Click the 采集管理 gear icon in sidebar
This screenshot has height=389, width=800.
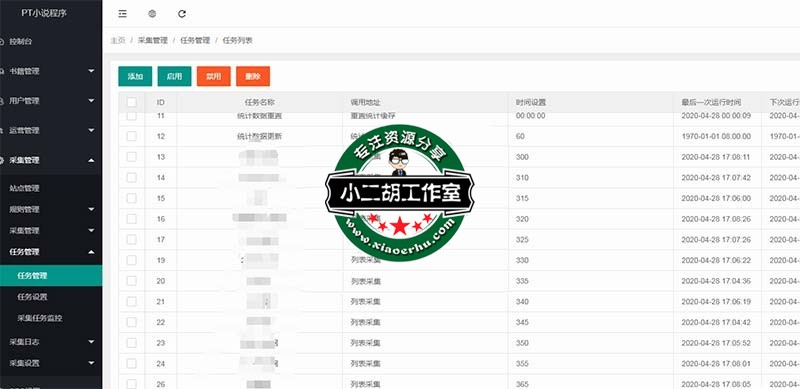coord(3,160)
